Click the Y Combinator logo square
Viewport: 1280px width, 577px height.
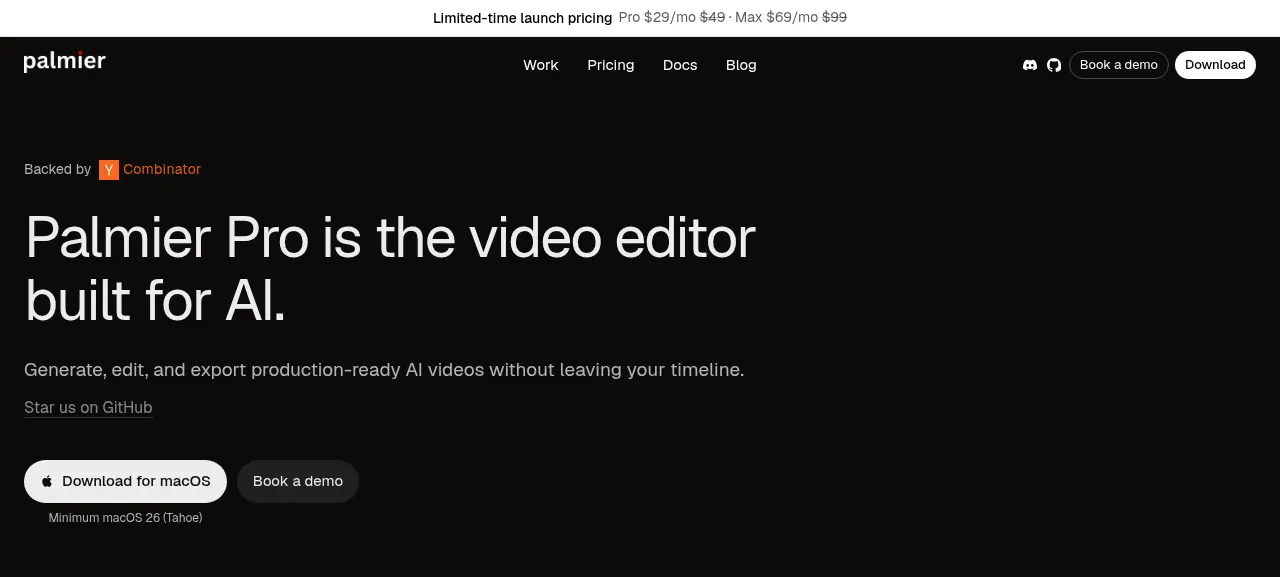tap(109, 170)
